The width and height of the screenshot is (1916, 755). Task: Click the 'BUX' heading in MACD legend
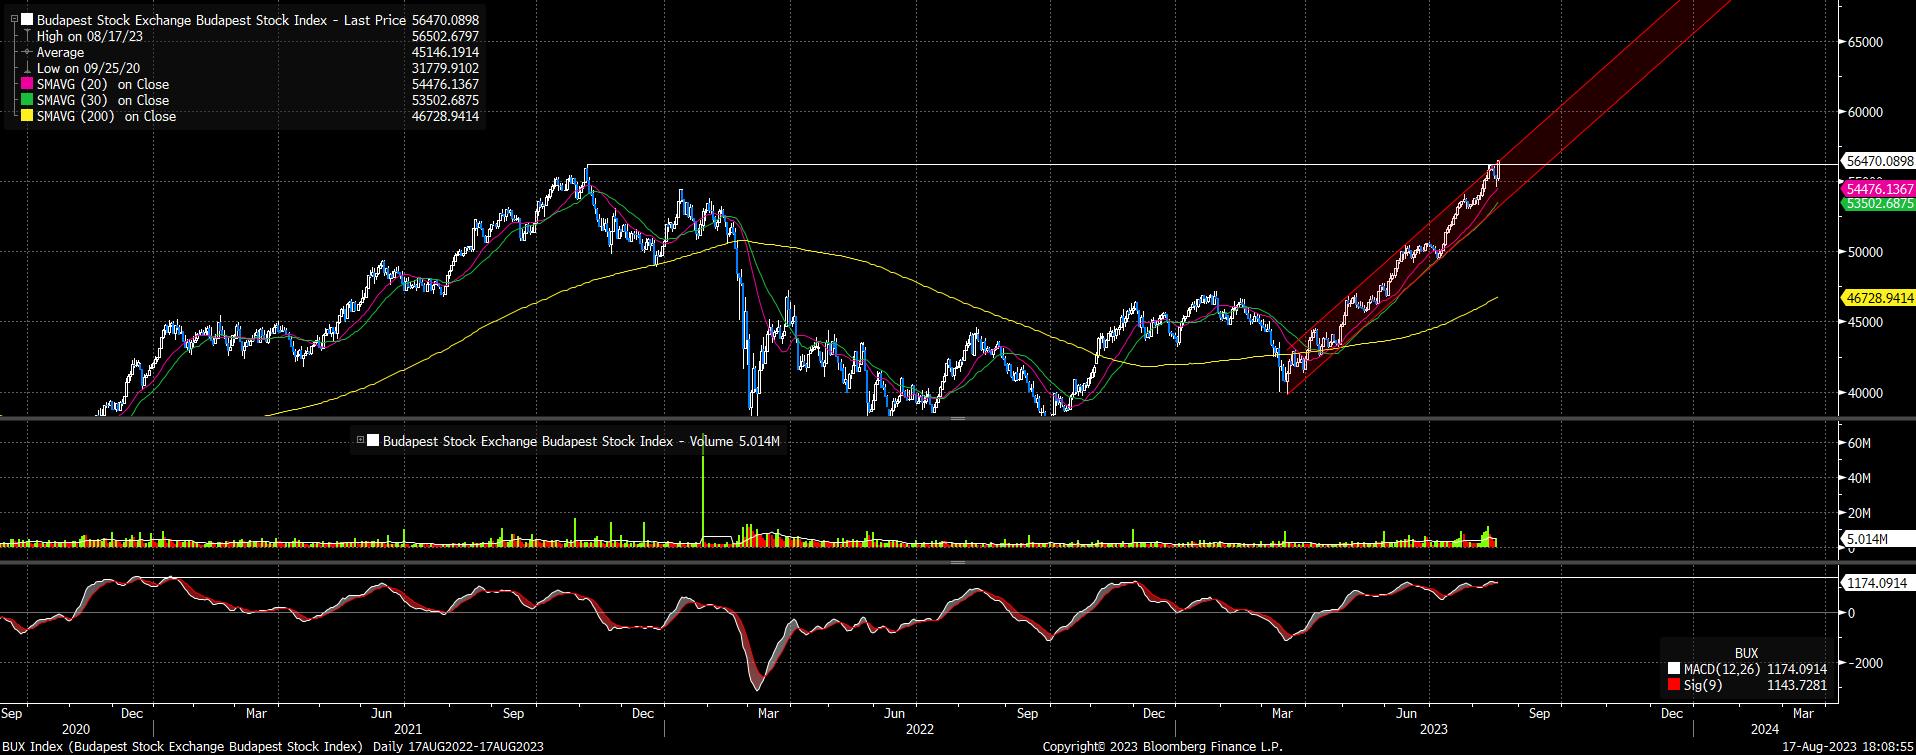[1746, 653]
